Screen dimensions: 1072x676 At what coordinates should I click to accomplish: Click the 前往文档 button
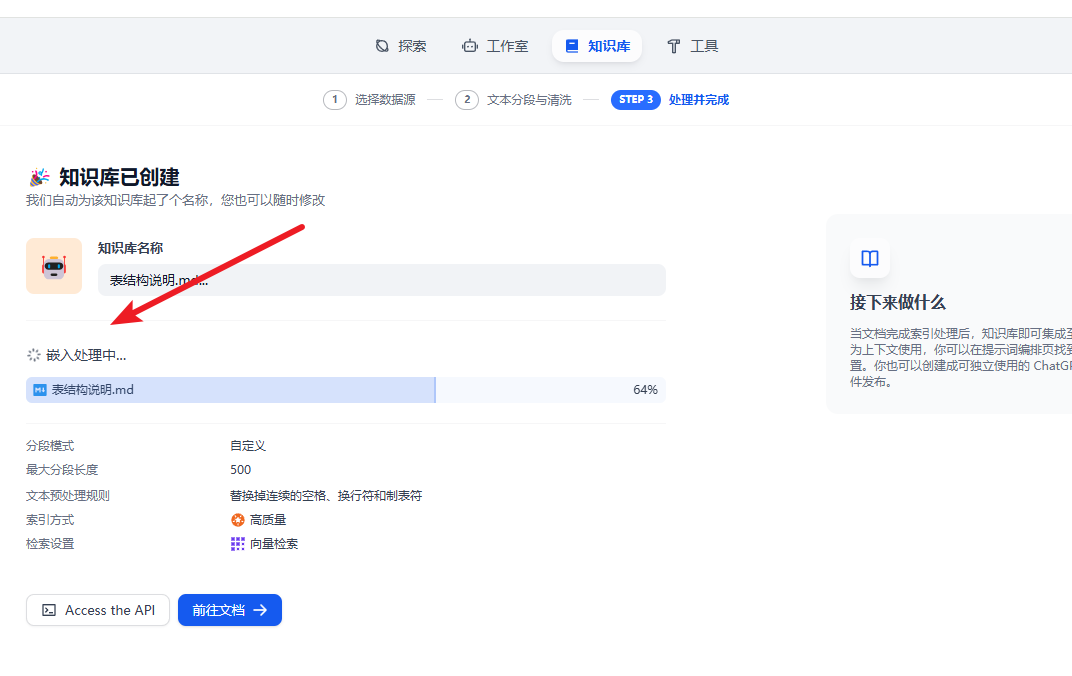click(230, 610)
